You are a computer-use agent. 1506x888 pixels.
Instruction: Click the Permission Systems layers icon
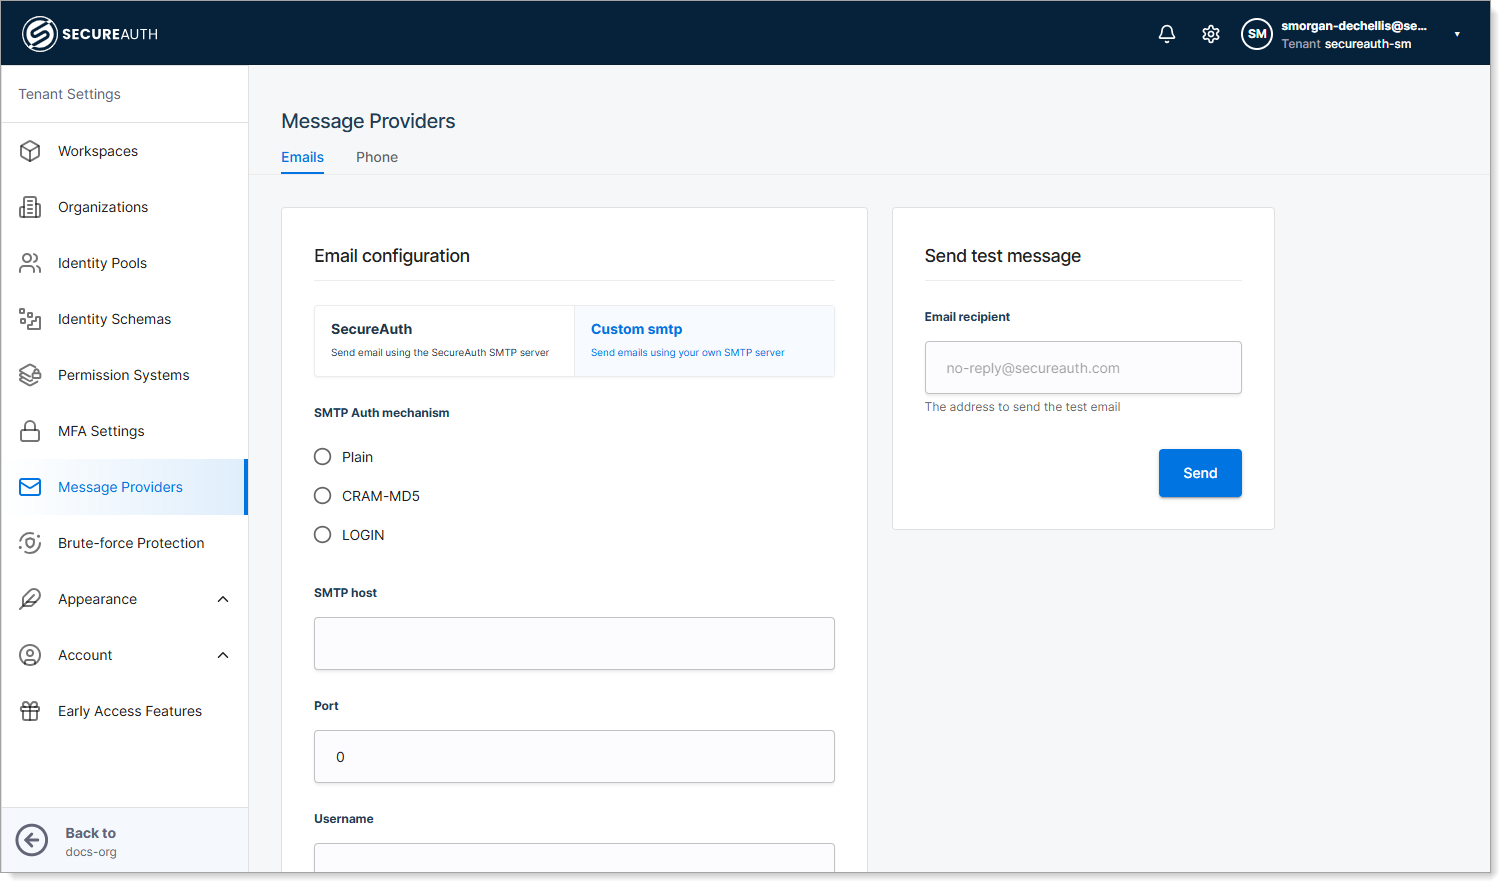tap(30, 375)
